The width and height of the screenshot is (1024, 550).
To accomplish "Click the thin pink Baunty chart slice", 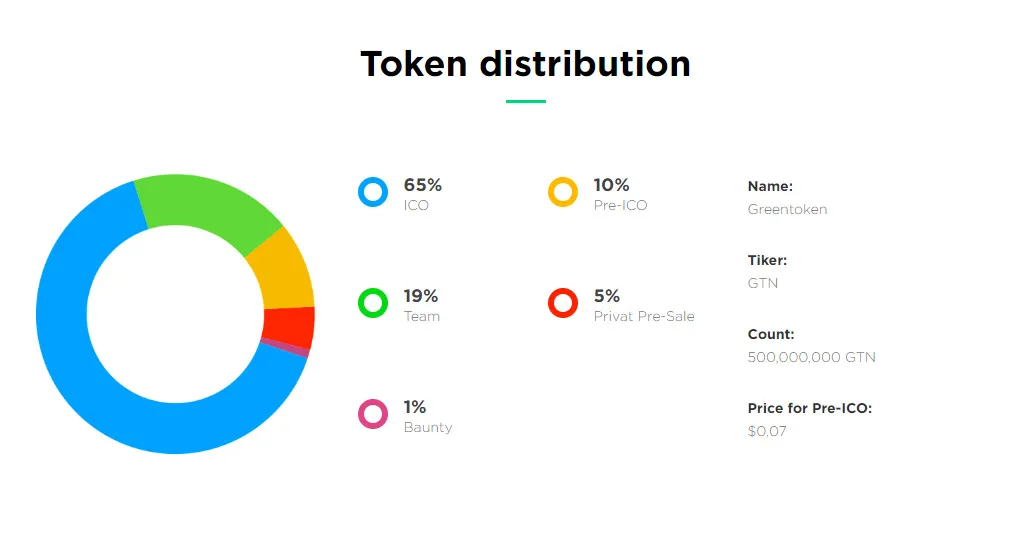I will point(285,348).
